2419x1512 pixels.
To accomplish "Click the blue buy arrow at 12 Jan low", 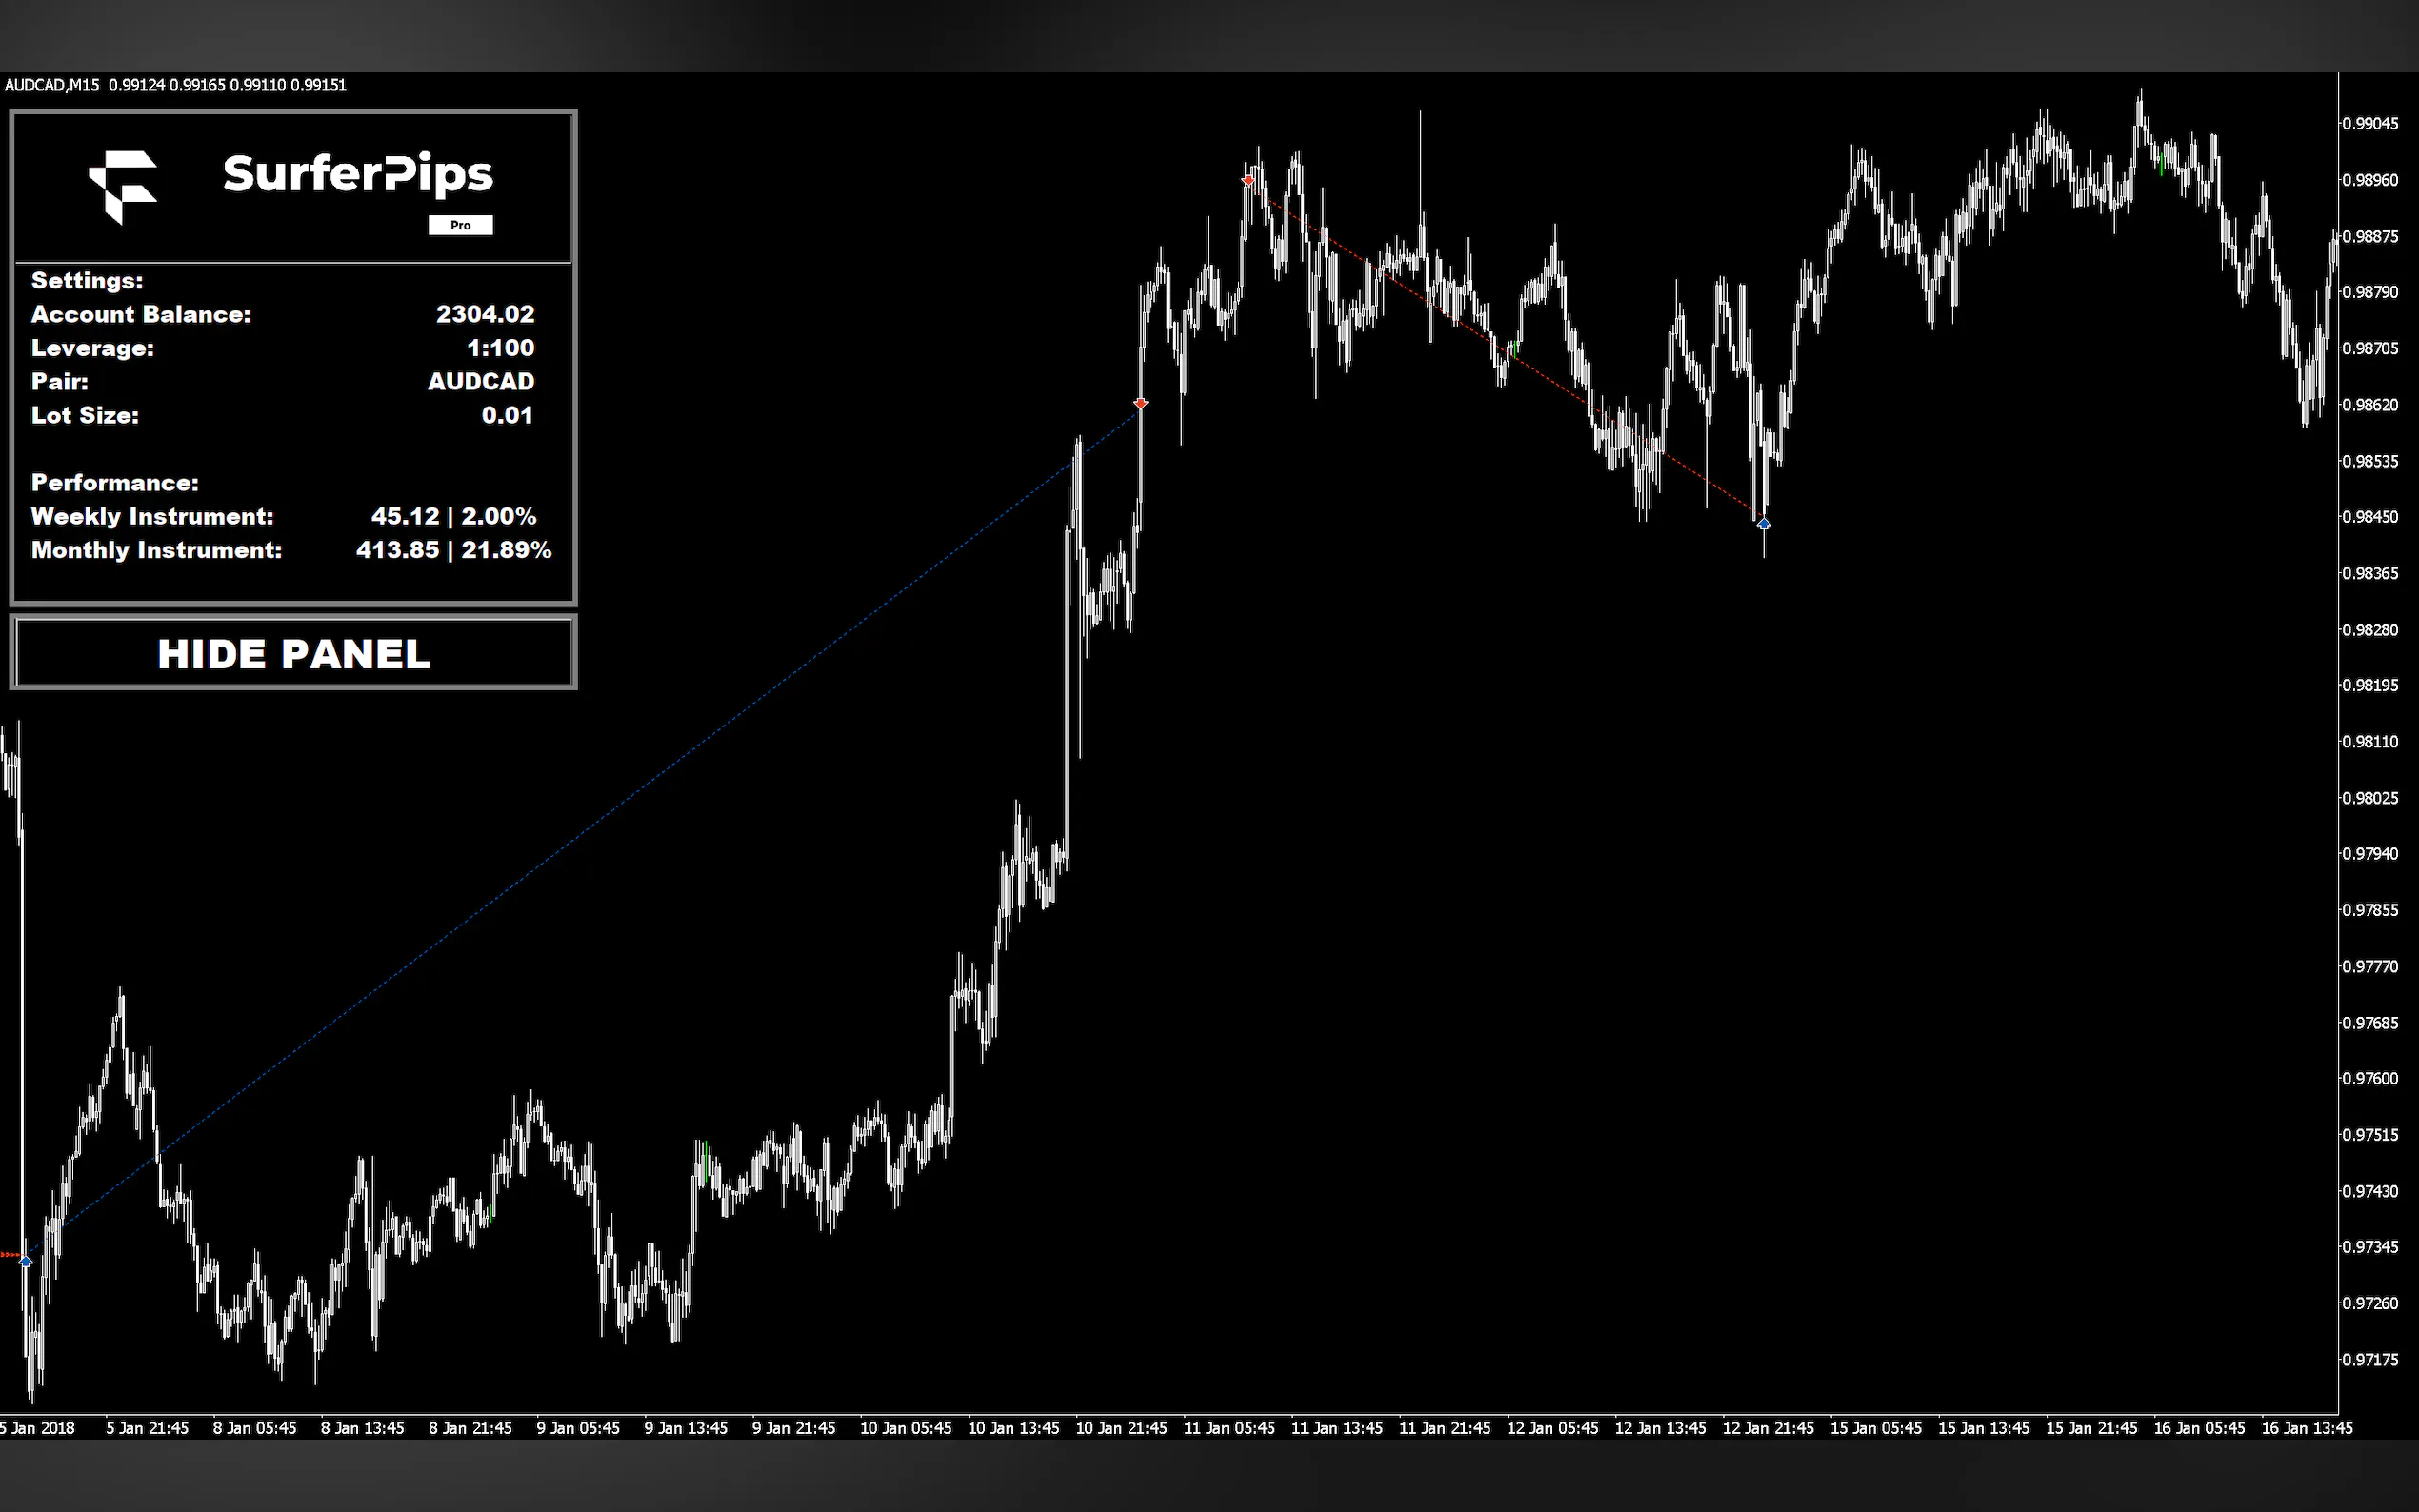I will [1764, 523].
